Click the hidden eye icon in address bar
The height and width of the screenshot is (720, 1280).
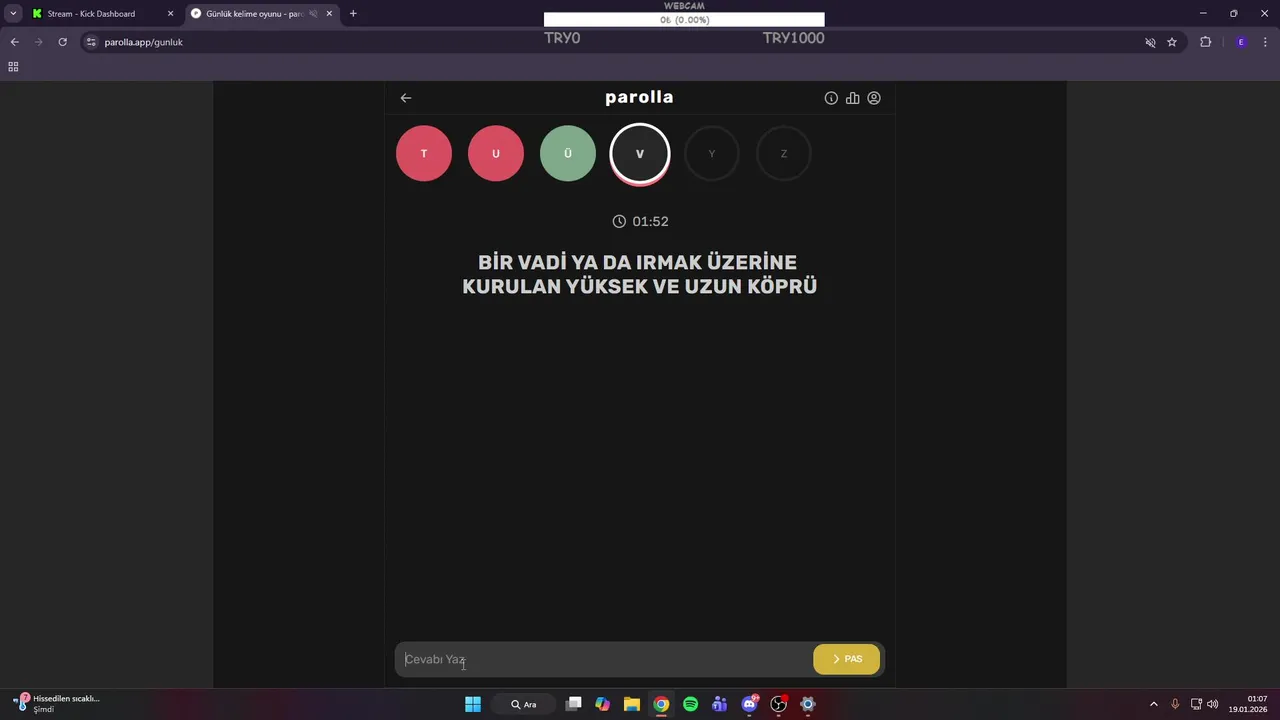click(1150, 42)
